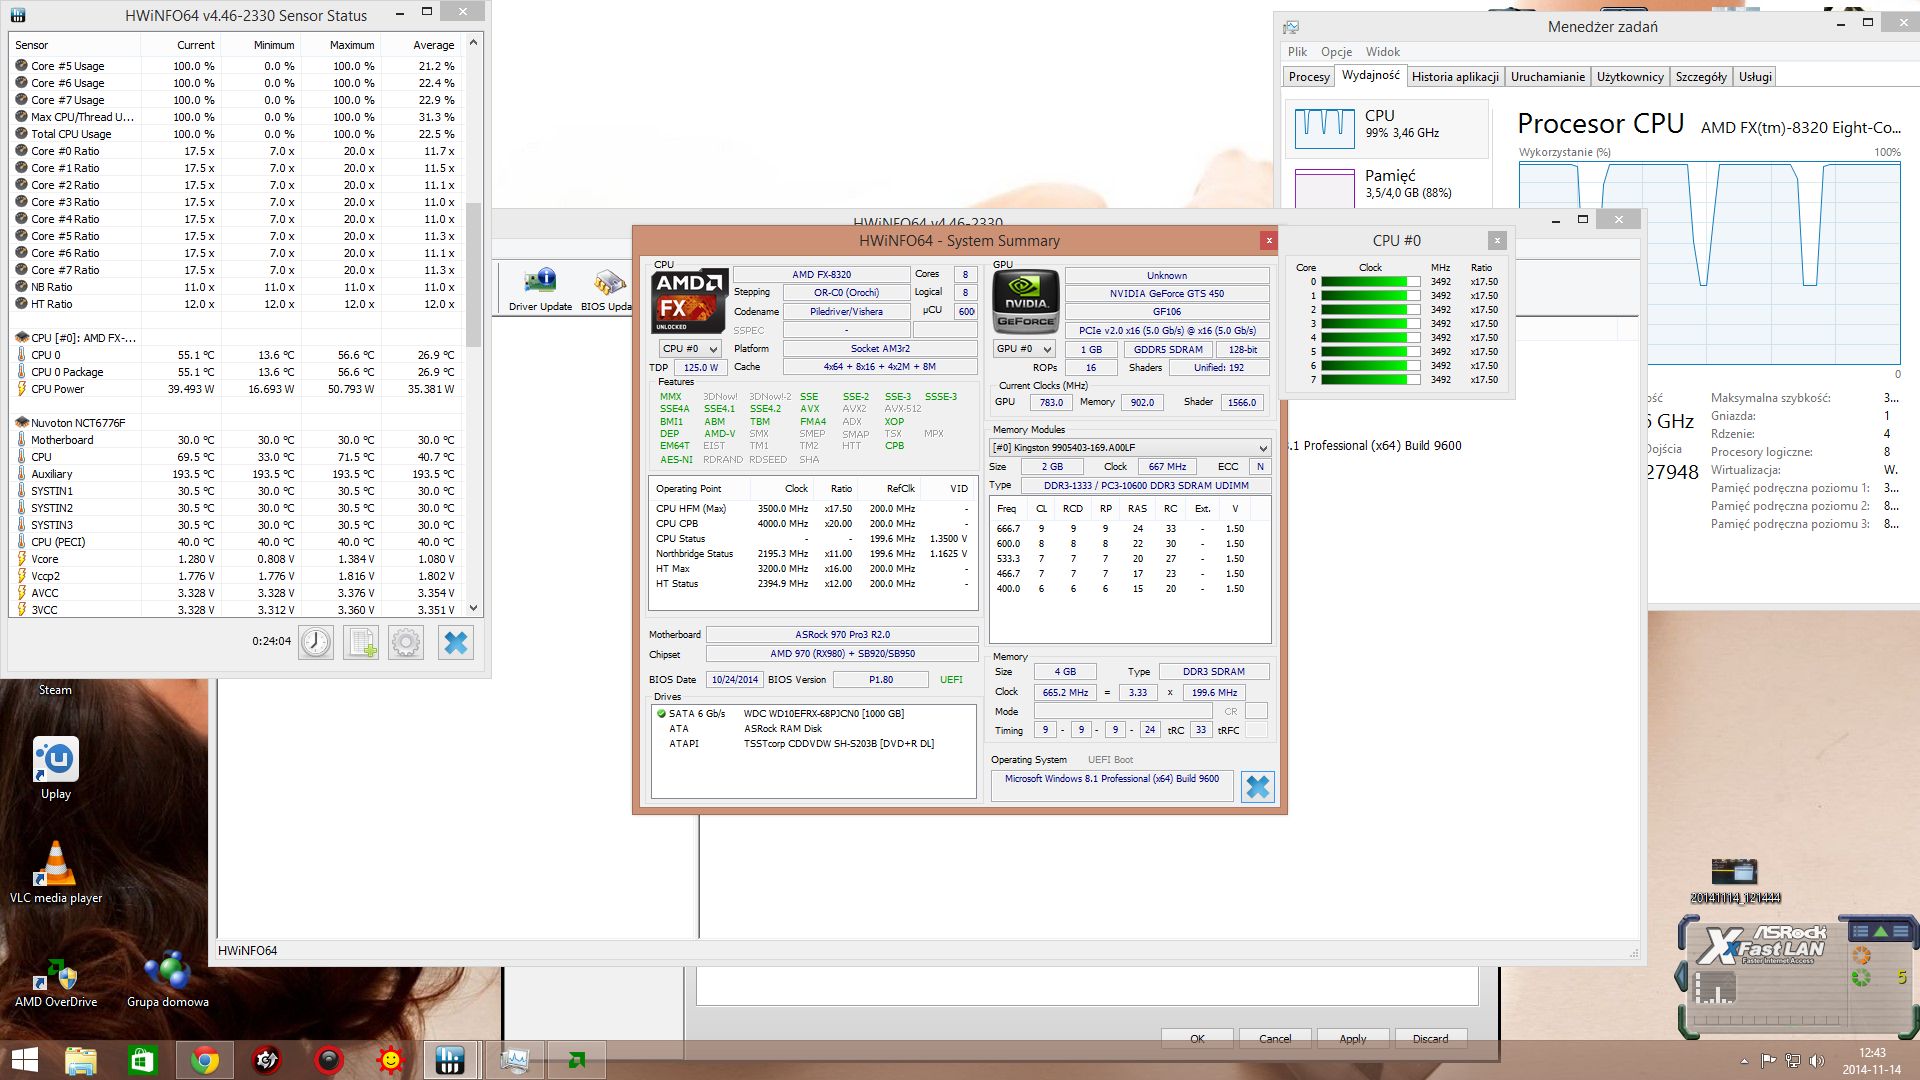The width and height of the screenshot is (1920, 1080).
Task: Open the GPU #0 selector dropdown
Action: (x=1024, y=349)
